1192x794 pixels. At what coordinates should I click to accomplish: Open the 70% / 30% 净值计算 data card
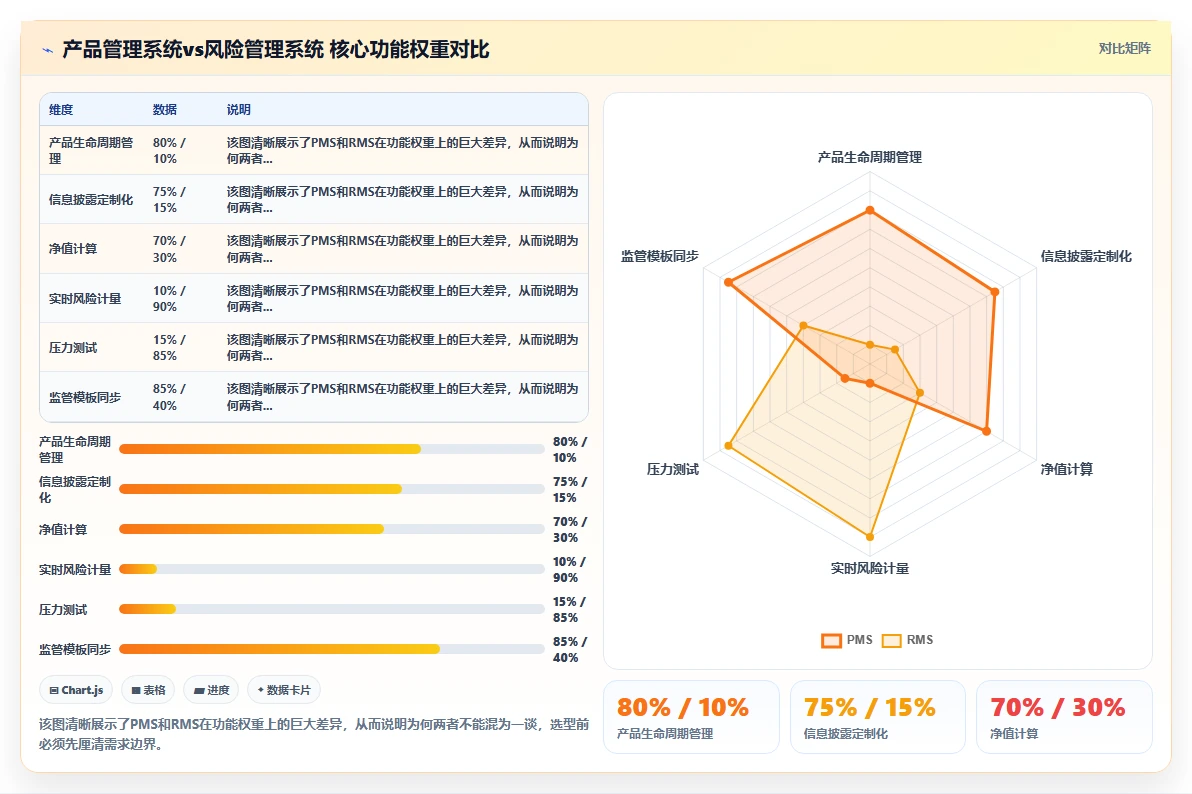click(1064, 716)
